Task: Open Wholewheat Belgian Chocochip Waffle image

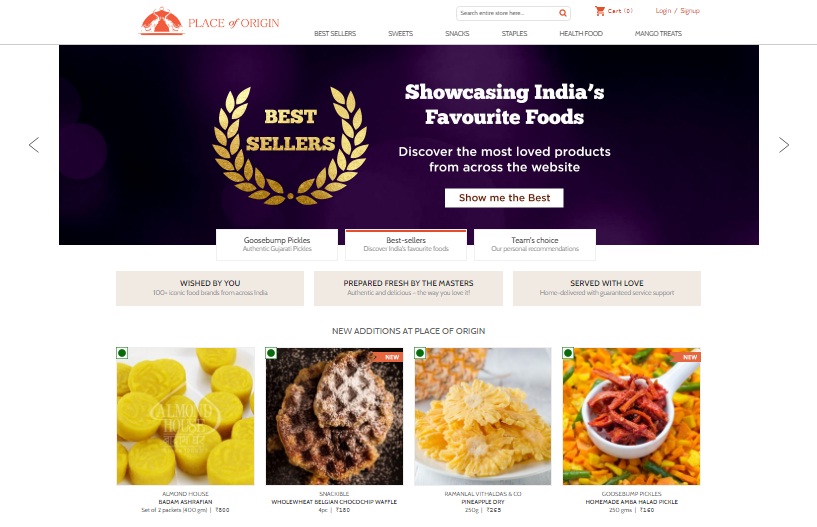Action: click(x=334, y=416)
